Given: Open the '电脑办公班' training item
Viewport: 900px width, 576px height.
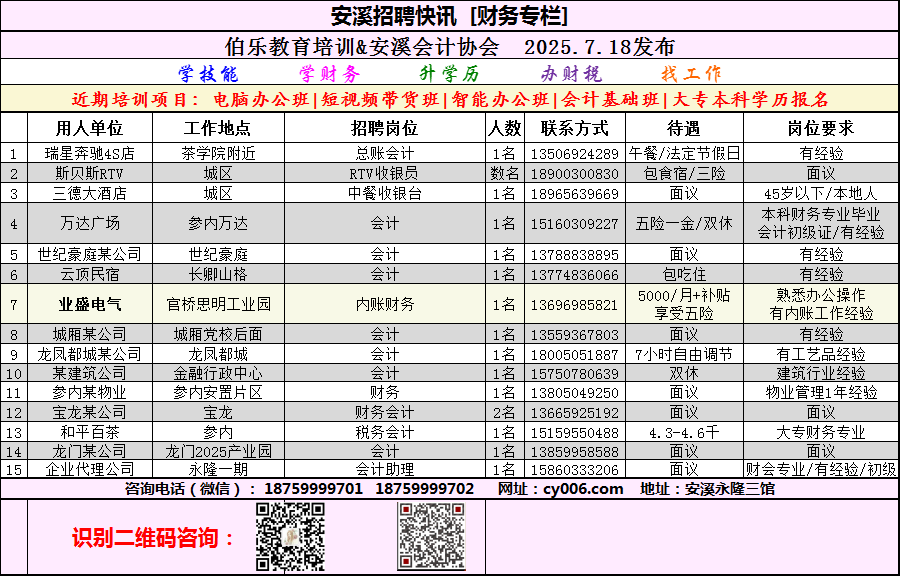Looking at the screenshot, I should point(264,99).
